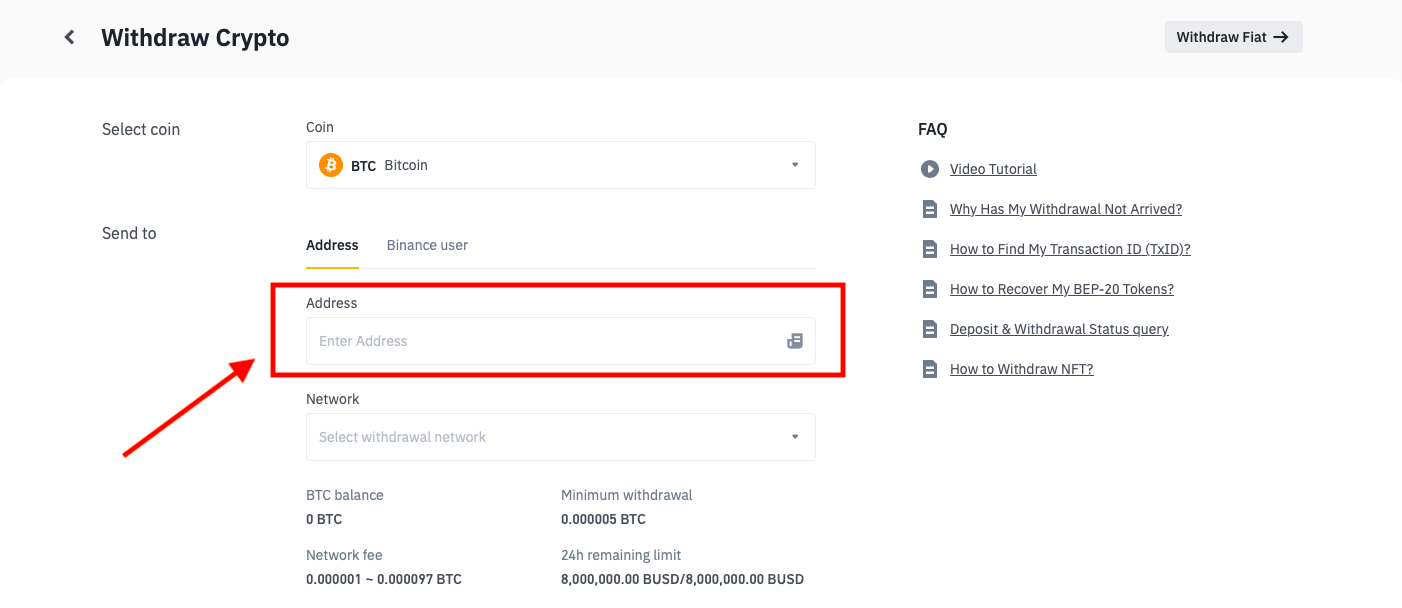Click the BEP-20 Tokens article icon
The image size is (1402, 608).
click(930, 288)
